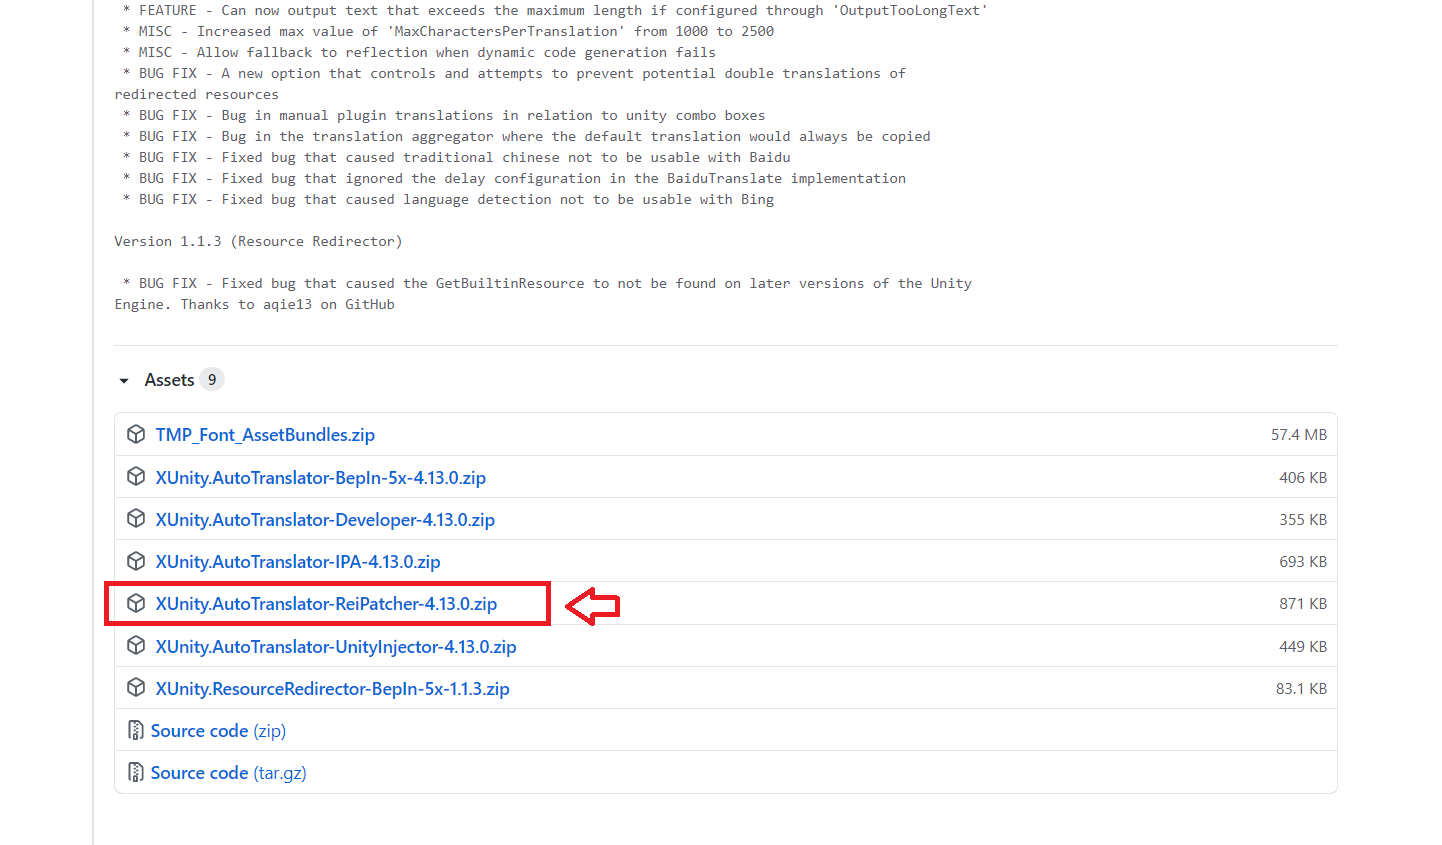Click the BUG FIX line mentioning GetBuiltinResource
The height and width of the screenshot is (845, 1442).
click(x=547, y=283)
